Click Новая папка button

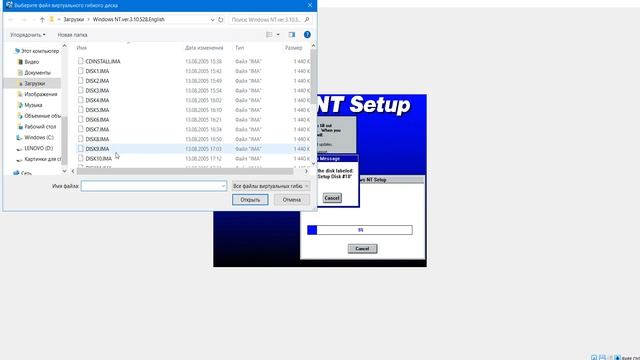72,35
